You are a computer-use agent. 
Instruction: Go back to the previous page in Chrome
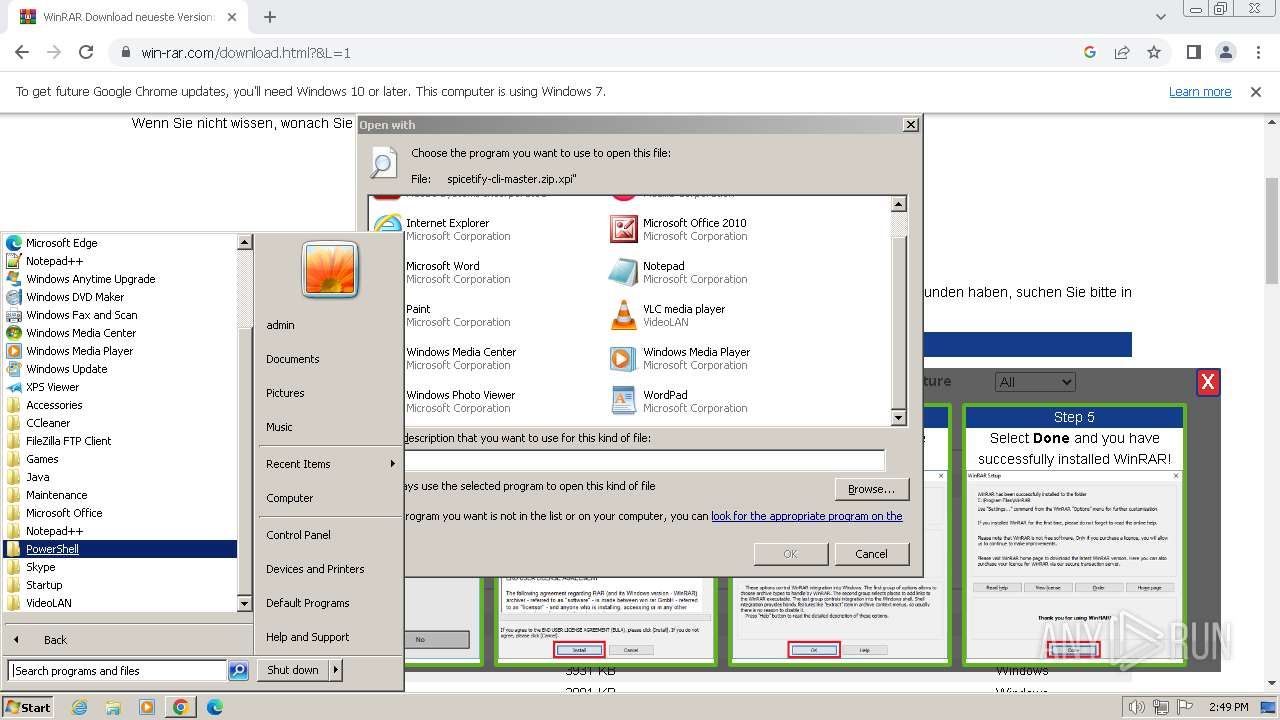tap(22, 52)
